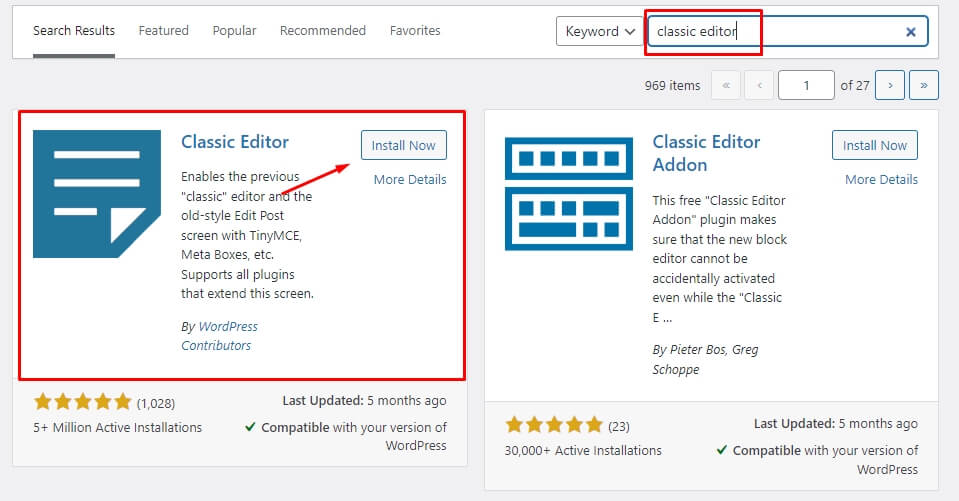Click the Classic Editor plugin icon

[97, 194]
